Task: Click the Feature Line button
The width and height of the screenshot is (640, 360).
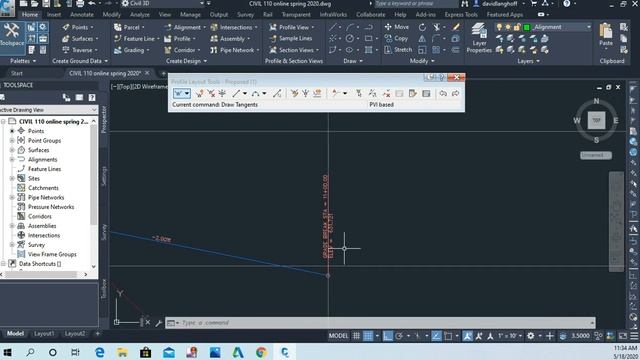Action: click(137, 38)
